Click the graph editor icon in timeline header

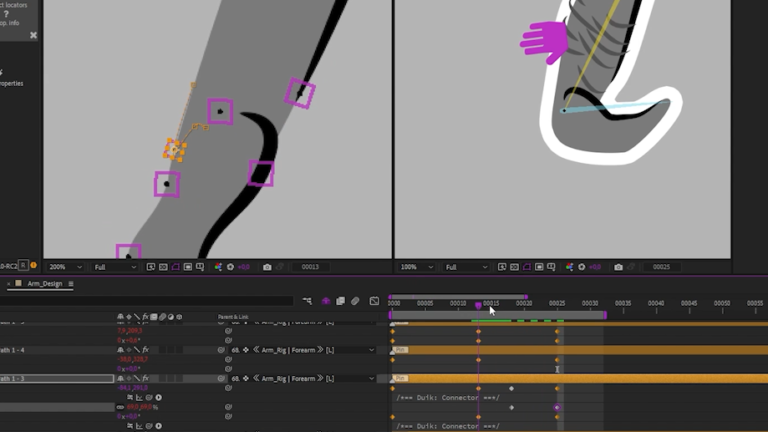(374, 301)
